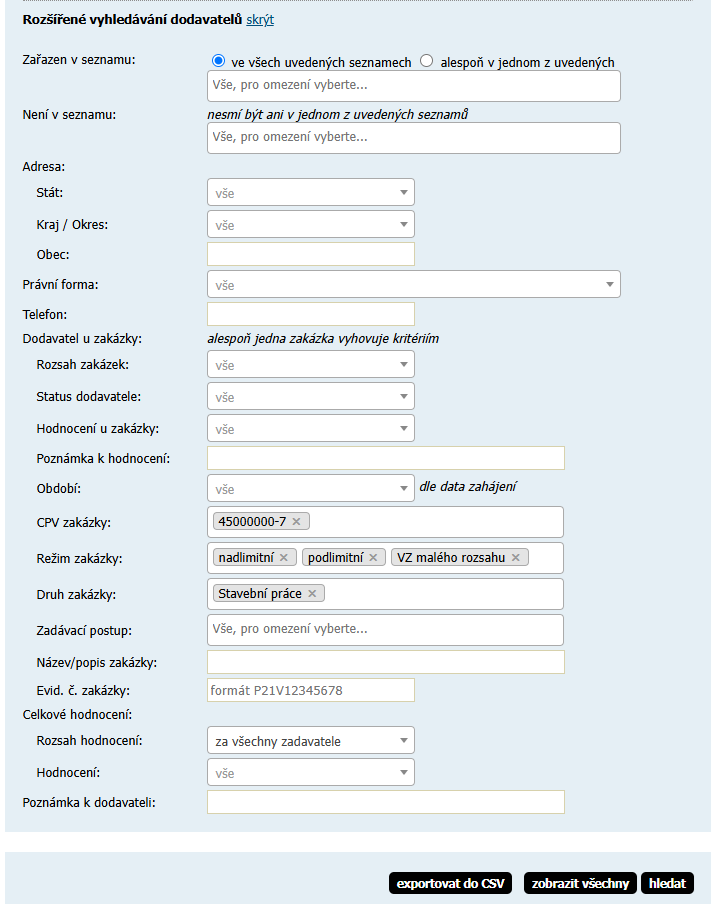716x904 pixels.
Task: Open the Právní forma dropdown
Action: [x=413, y=285]
